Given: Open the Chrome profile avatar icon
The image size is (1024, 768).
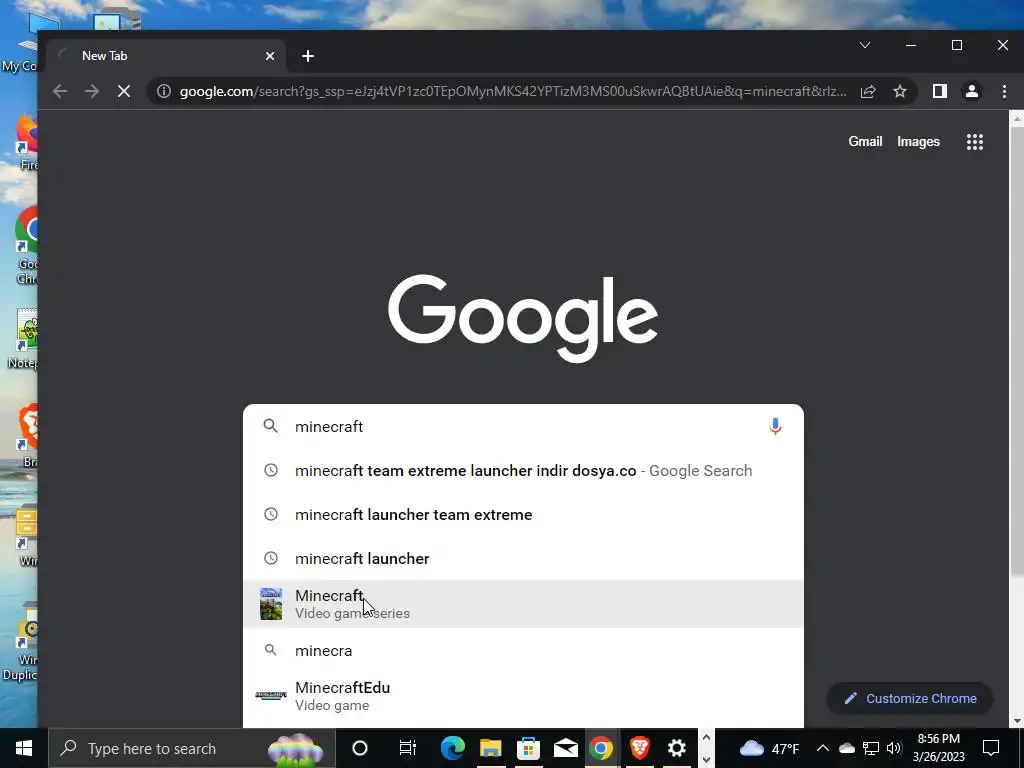Looking at the screenshot, I should tap(972, 91).
